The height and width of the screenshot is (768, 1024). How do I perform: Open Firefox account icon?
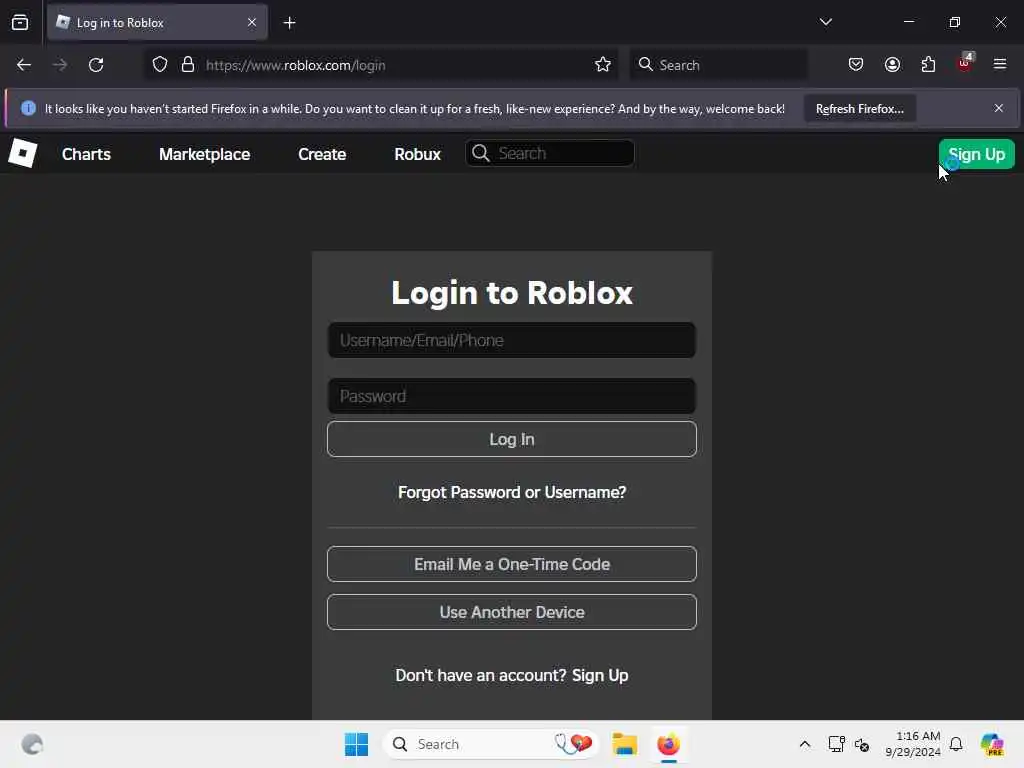tap(892, 65)
